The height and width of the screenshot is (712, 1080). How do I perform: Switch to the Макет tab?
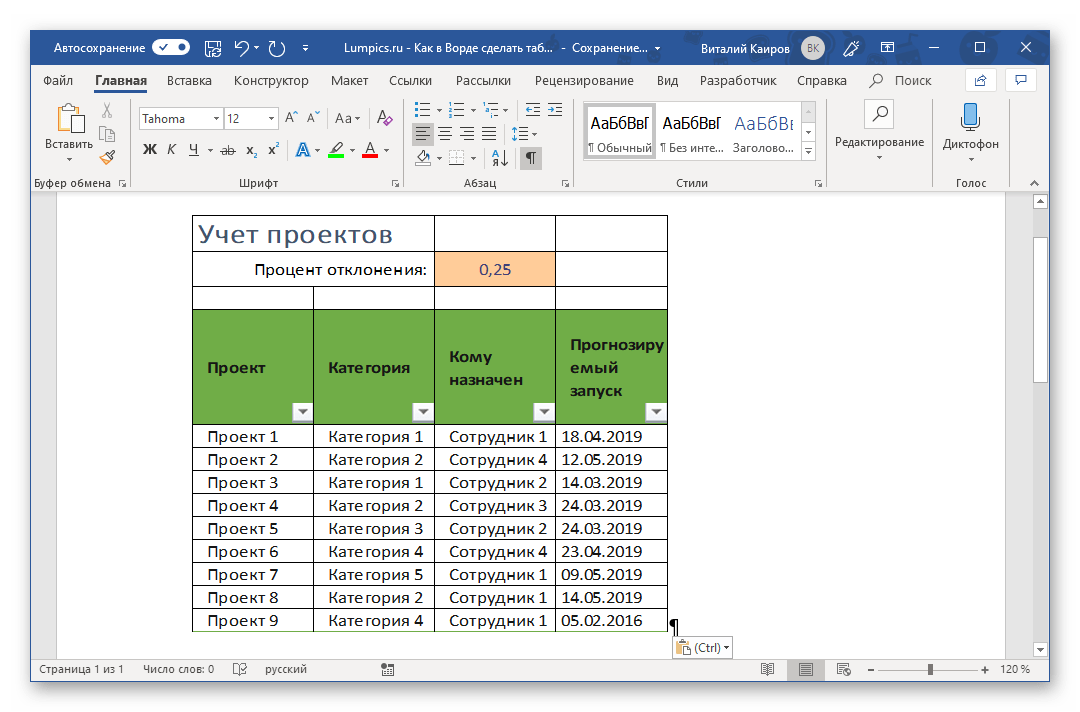coord(349,81)
